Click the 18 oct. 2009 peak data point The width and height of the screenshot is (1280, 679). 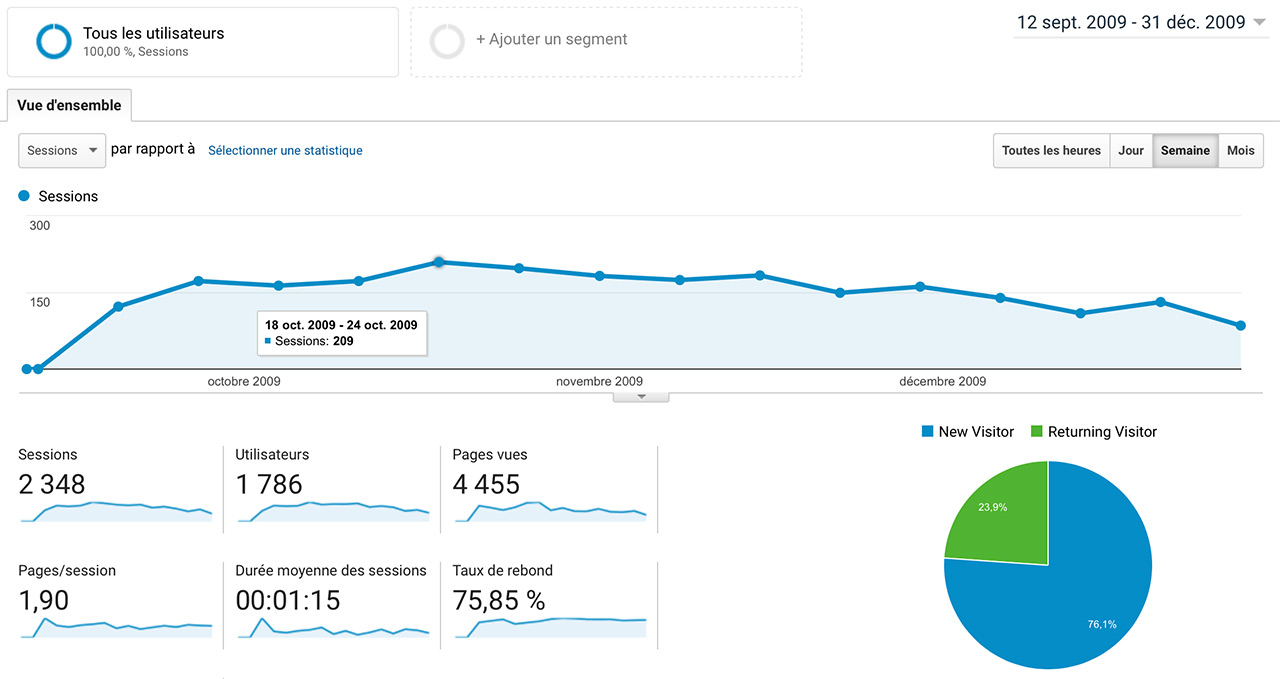[438, 262]
